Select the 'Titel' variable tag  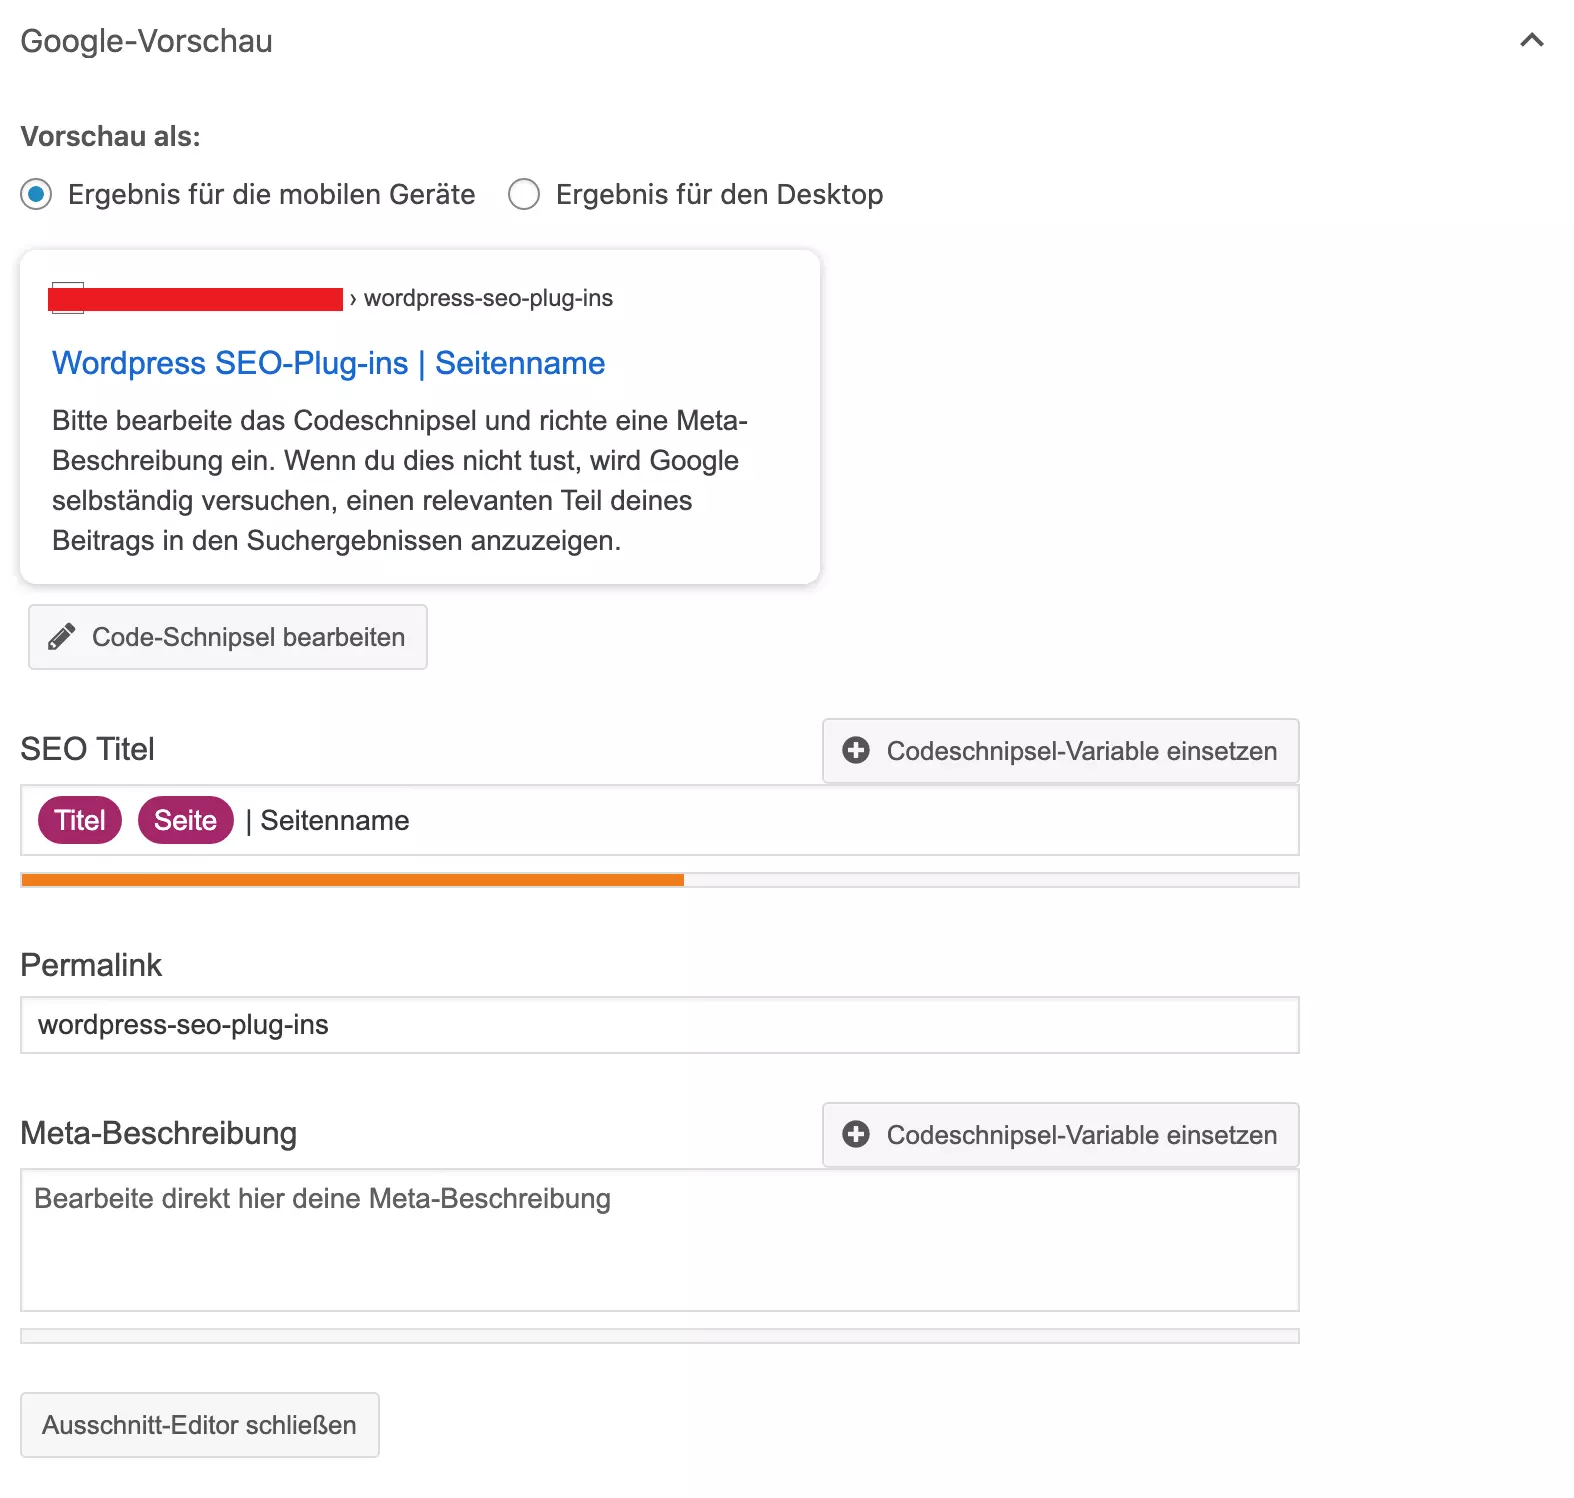tap(80, 820)
